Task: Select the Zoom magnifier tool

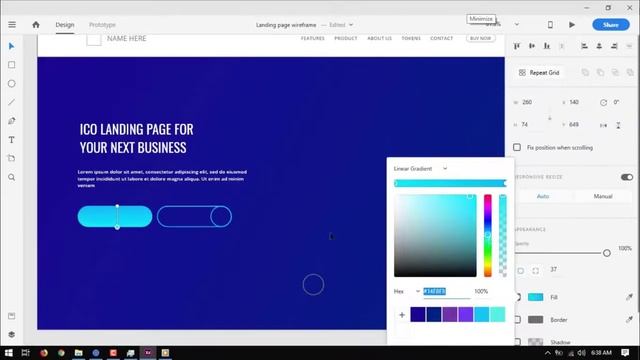Action: [11, 177]
